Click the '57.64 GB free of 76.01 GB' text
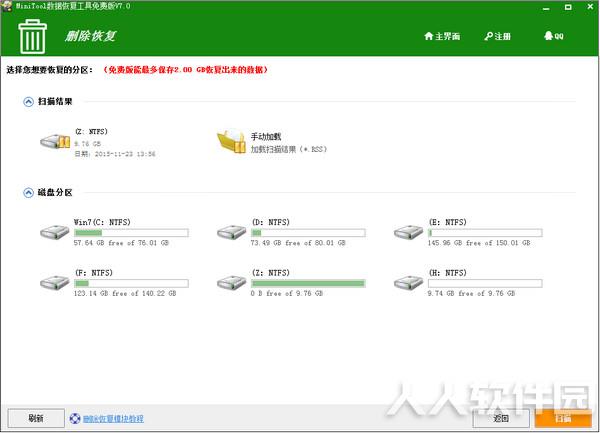The image size is (600, 433). (x=121, y=243)
